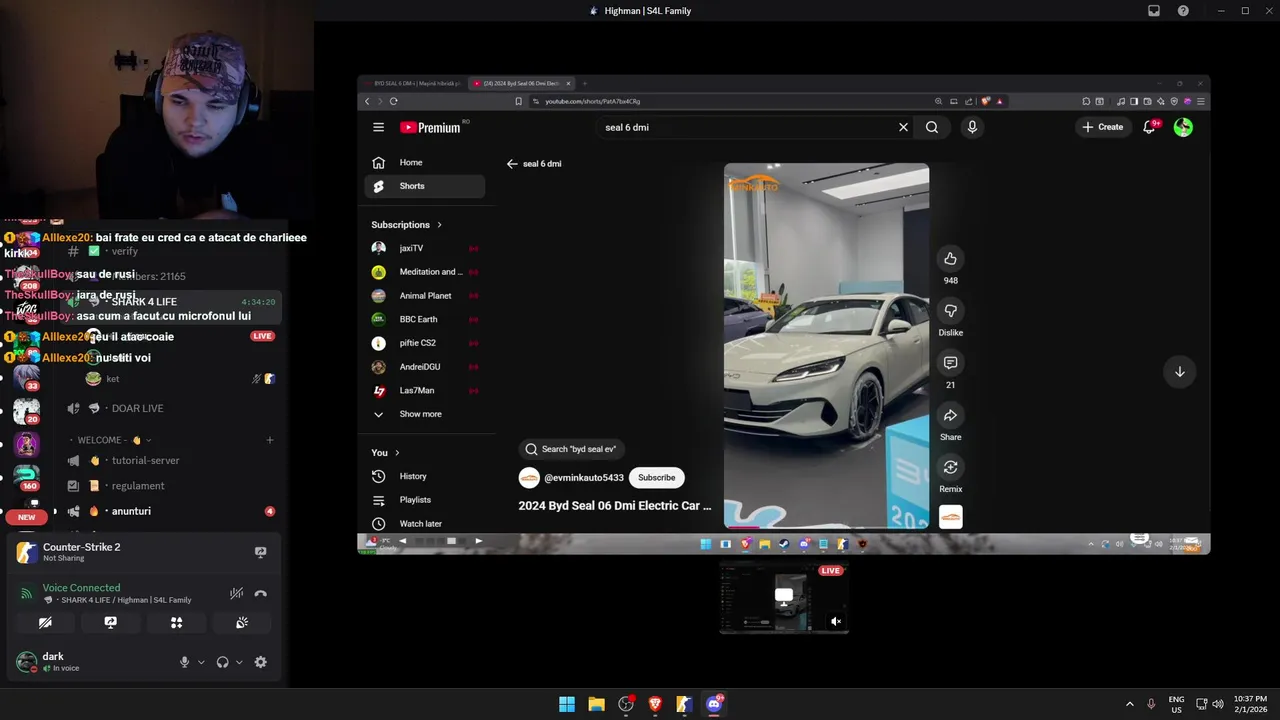Open OBS Studio from the Windows taskbar
1280x720 pixels.
pos(626,704)
